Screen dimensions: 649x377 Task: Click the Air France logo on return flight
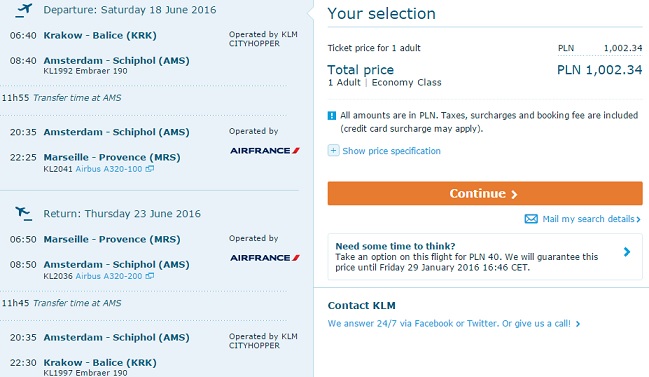(264, 258)
